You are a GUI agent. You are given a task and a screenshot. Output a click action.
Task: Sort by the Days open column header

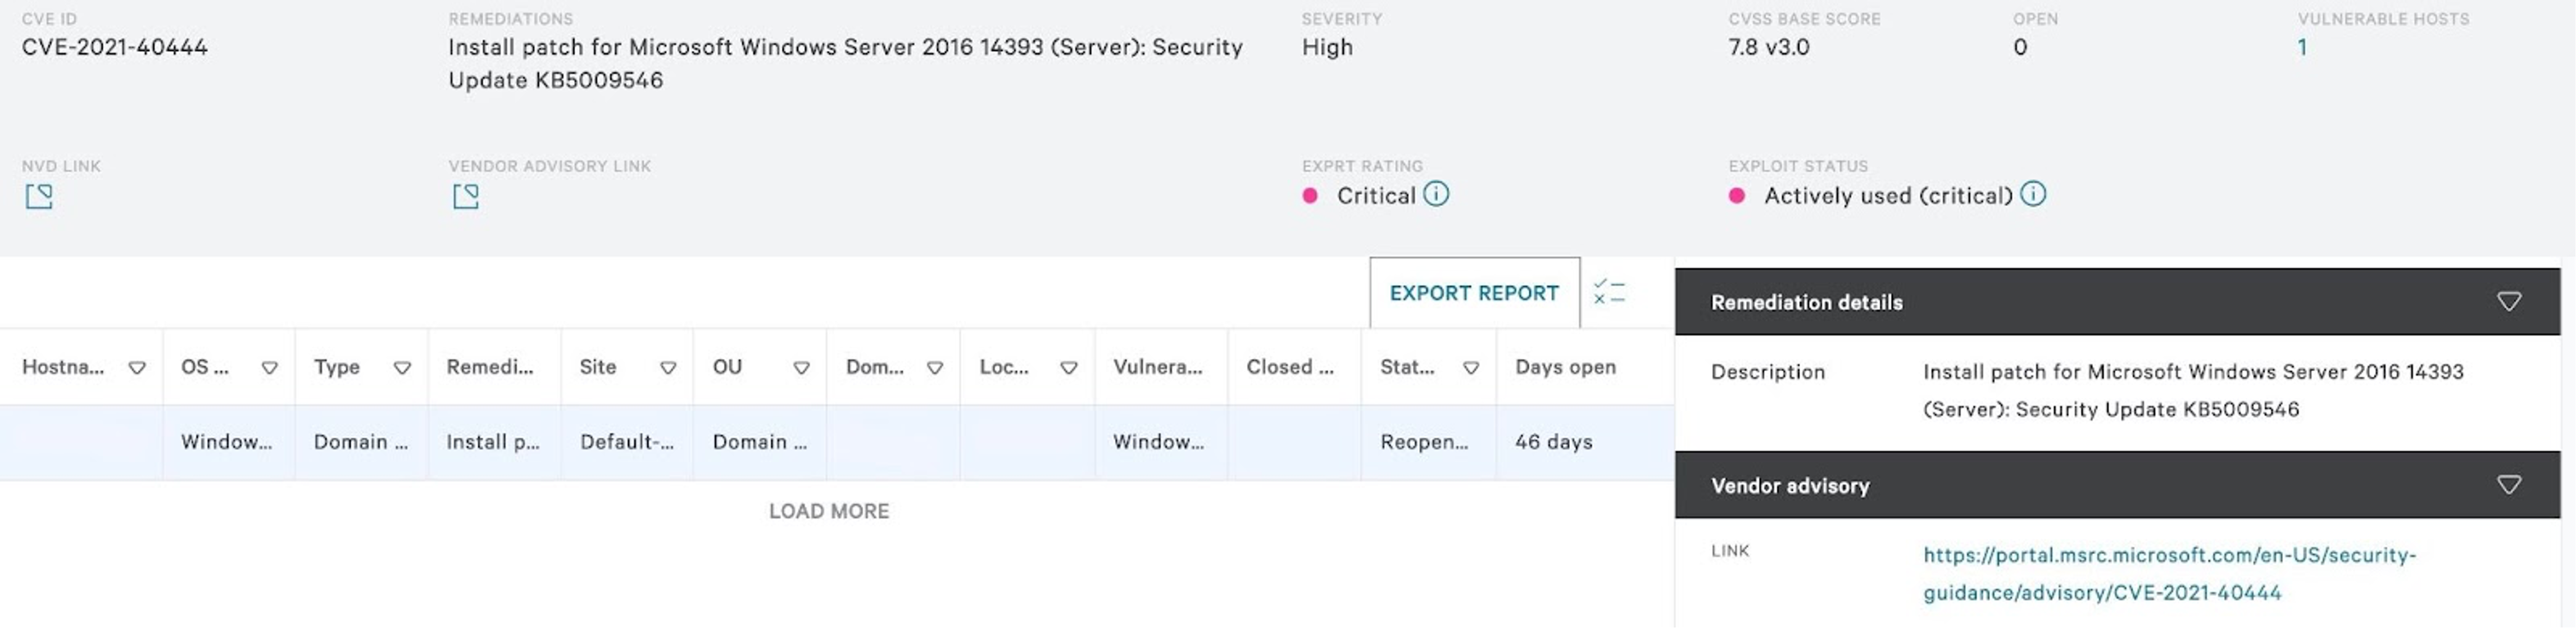(1565, 367)
